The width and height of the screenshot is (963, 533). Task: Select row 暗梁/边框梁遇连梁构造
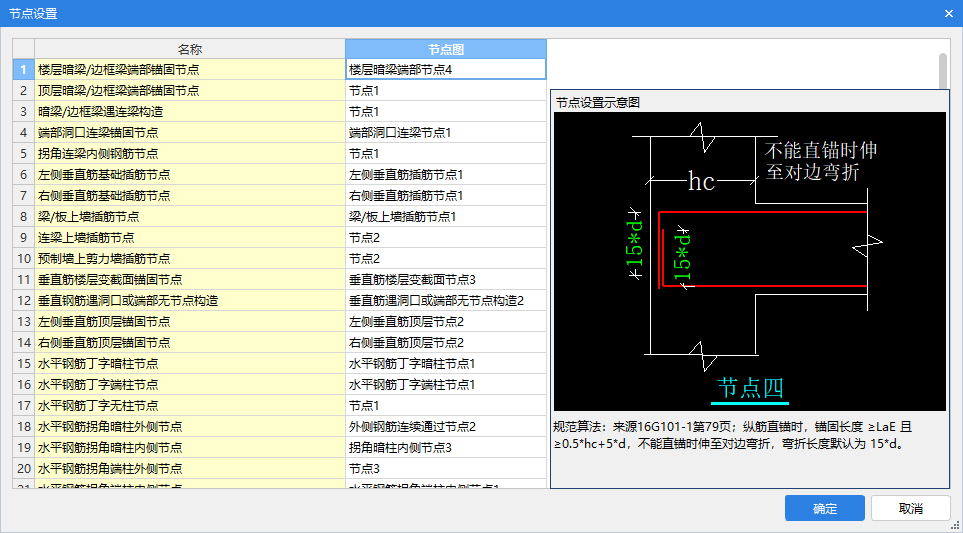click(x=190, y=112)
